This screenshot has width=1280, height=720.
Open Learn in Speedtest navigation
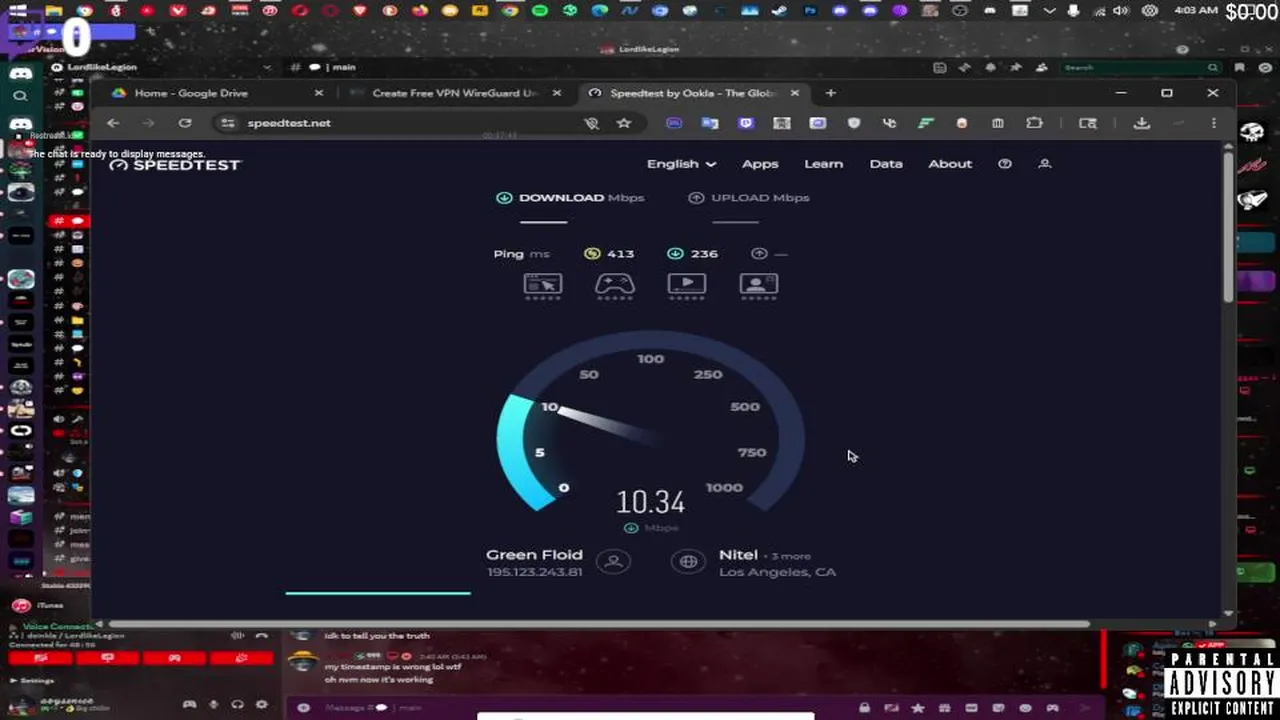click(824, 164)
